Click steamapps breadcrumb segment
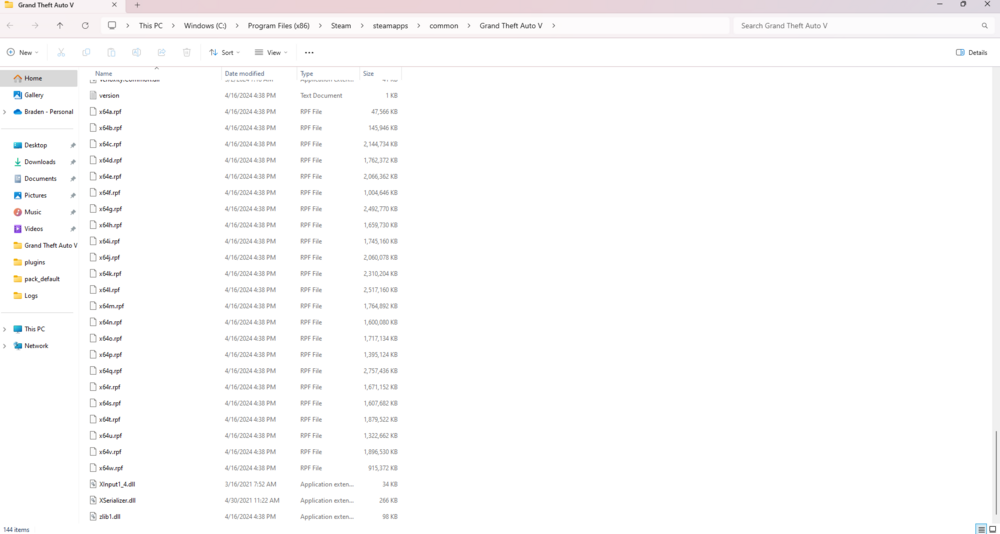Screen dimensions: 1000x534 pyautogui.click(x=390, y=26)
